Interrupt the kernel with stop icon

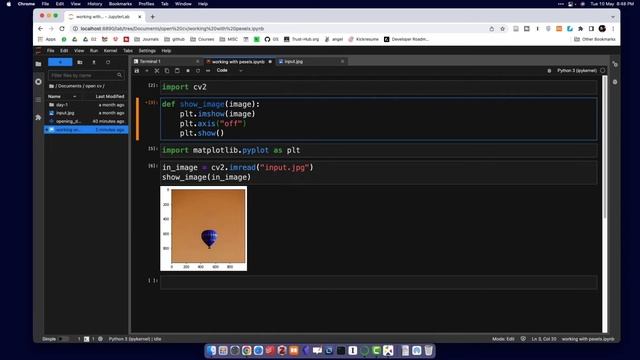point(188,71)
